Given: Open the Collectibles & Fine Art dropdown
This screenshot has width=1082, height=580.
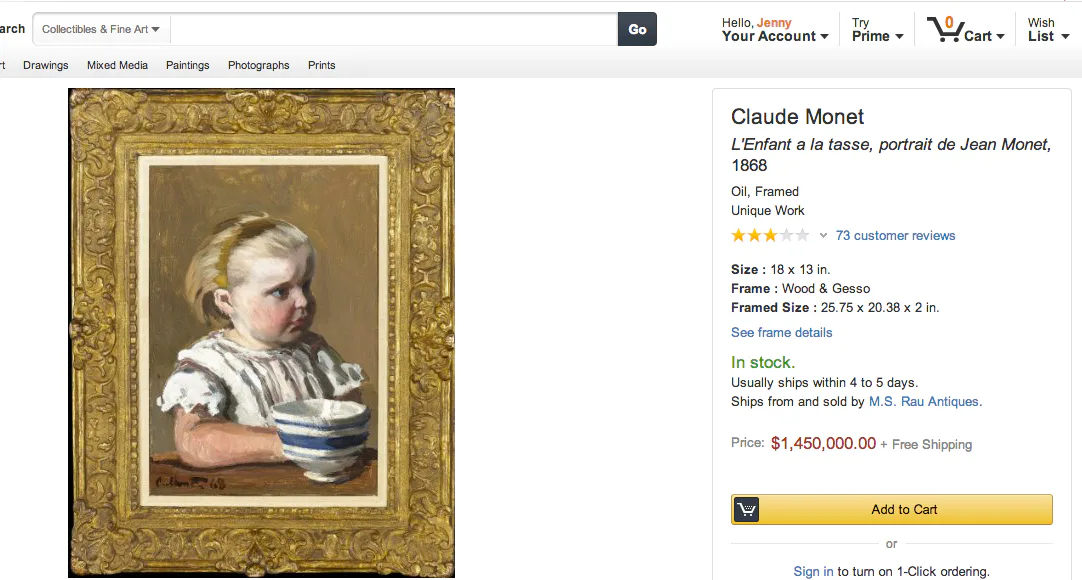Looking at the screenshot, I should (x=101, y=29).
